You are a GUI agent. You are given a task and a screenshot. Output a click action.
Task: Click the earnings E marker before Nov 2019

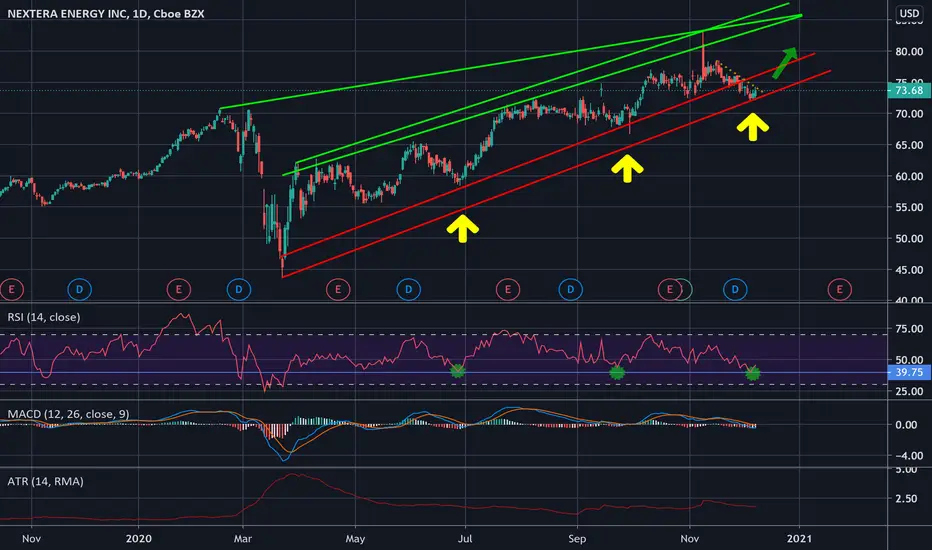[x=11, y=290]
